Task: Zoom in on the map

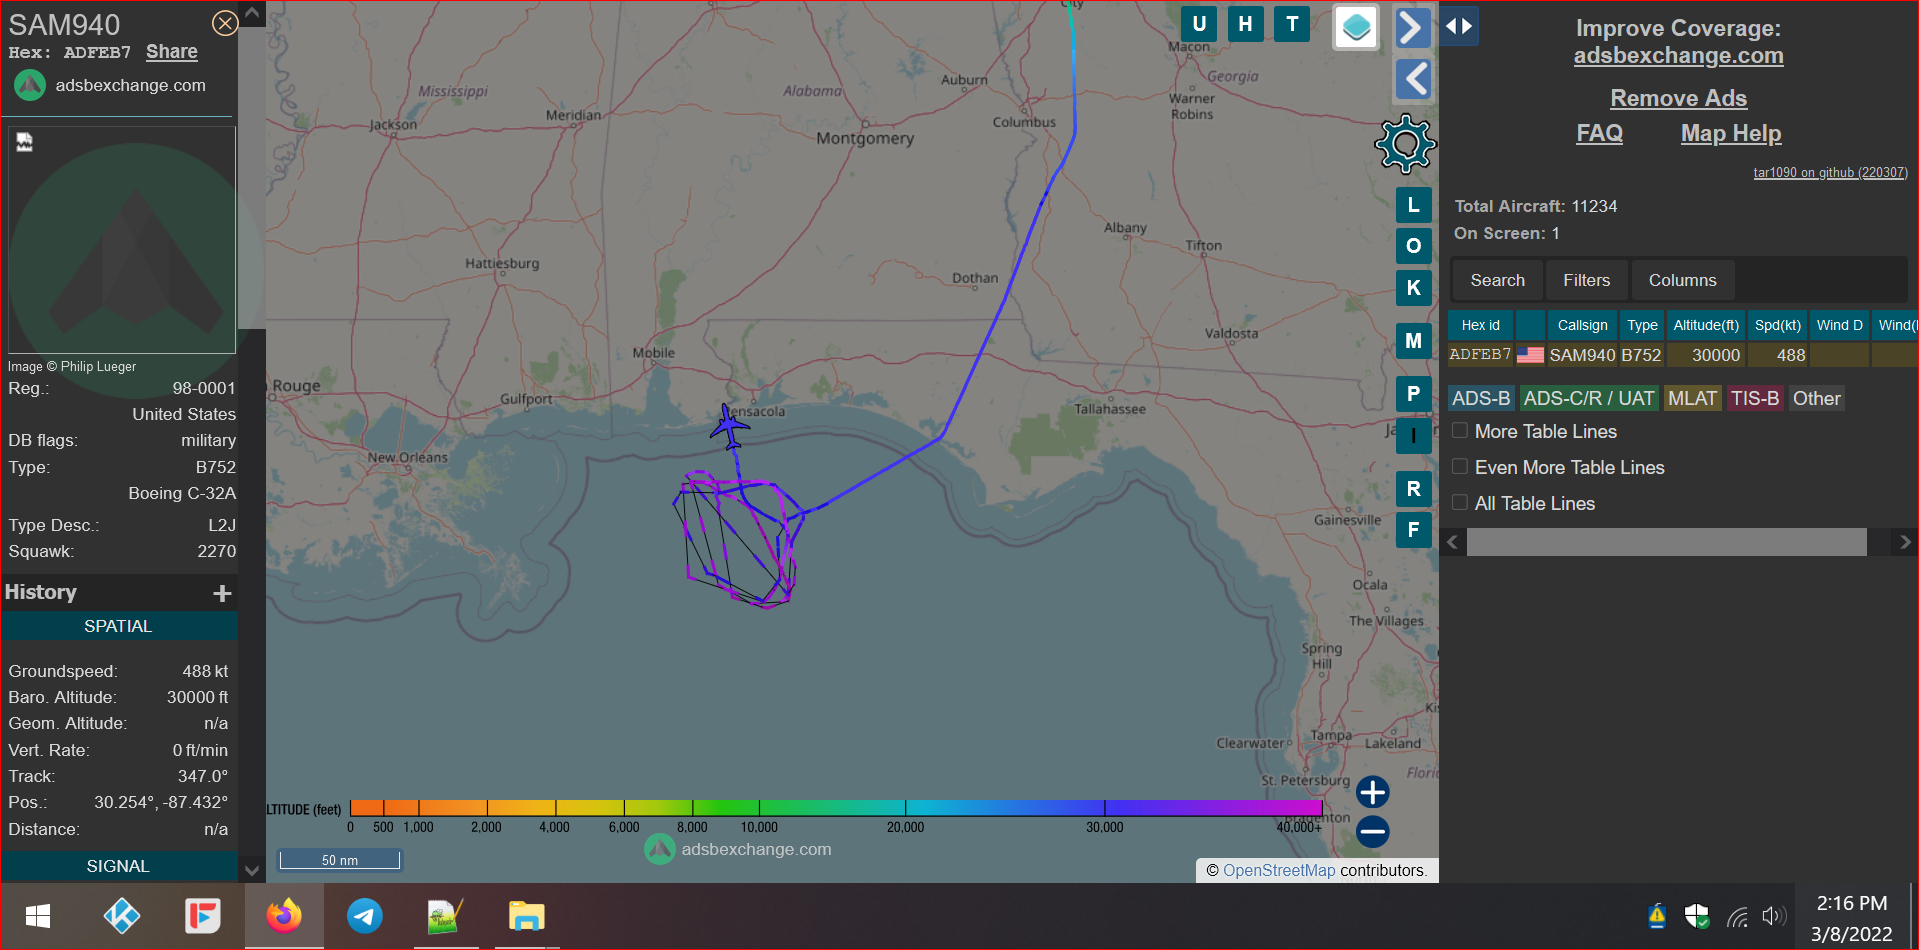Action: pyautogui.click(x=1372, y=792)
